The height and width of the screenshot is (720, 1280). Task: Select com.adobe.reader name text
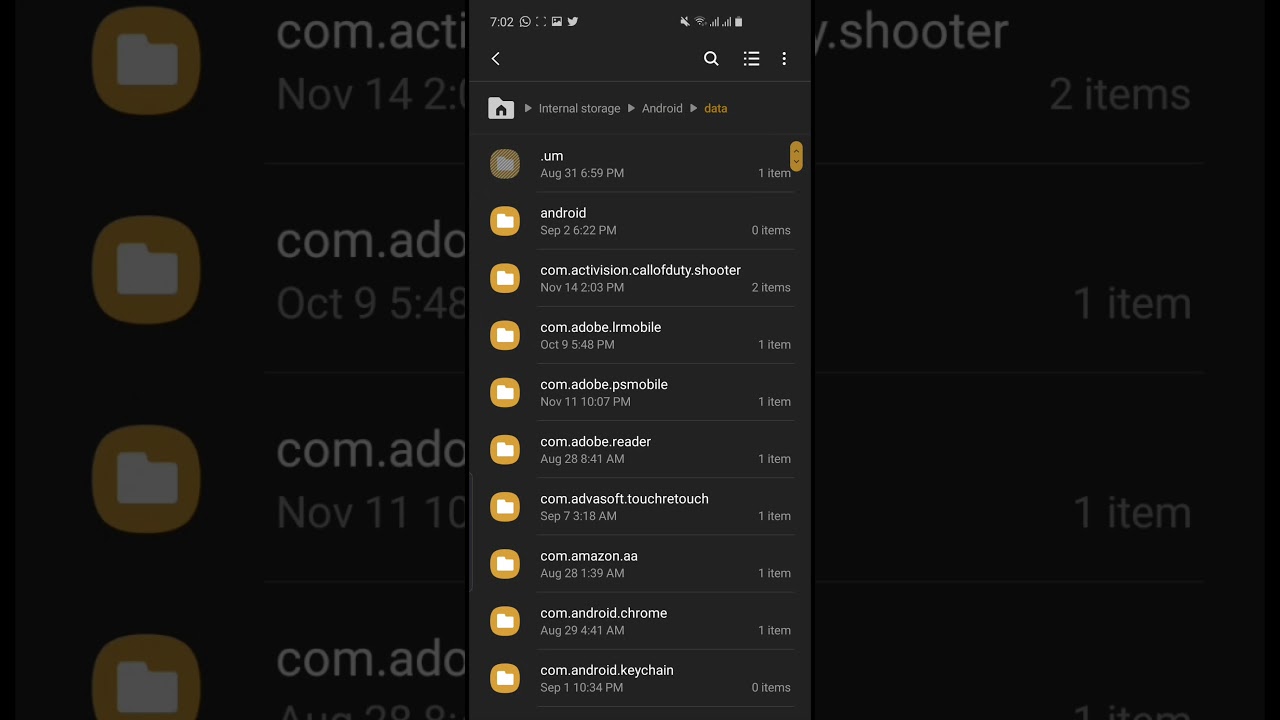pyautogui.click(x=595, y=441)
